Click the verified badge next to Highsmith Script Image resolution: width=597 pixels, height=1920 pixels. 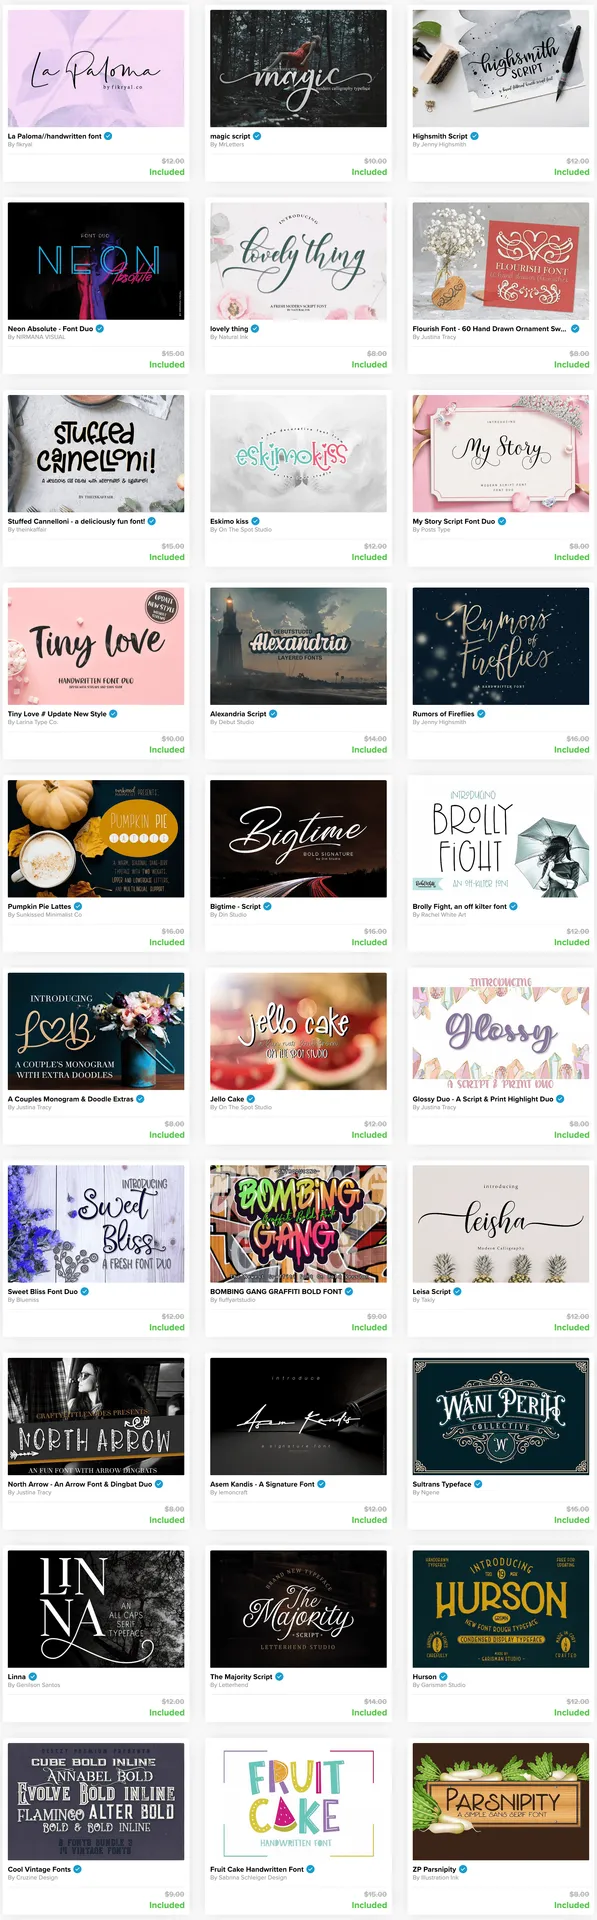tap(474, 136)
